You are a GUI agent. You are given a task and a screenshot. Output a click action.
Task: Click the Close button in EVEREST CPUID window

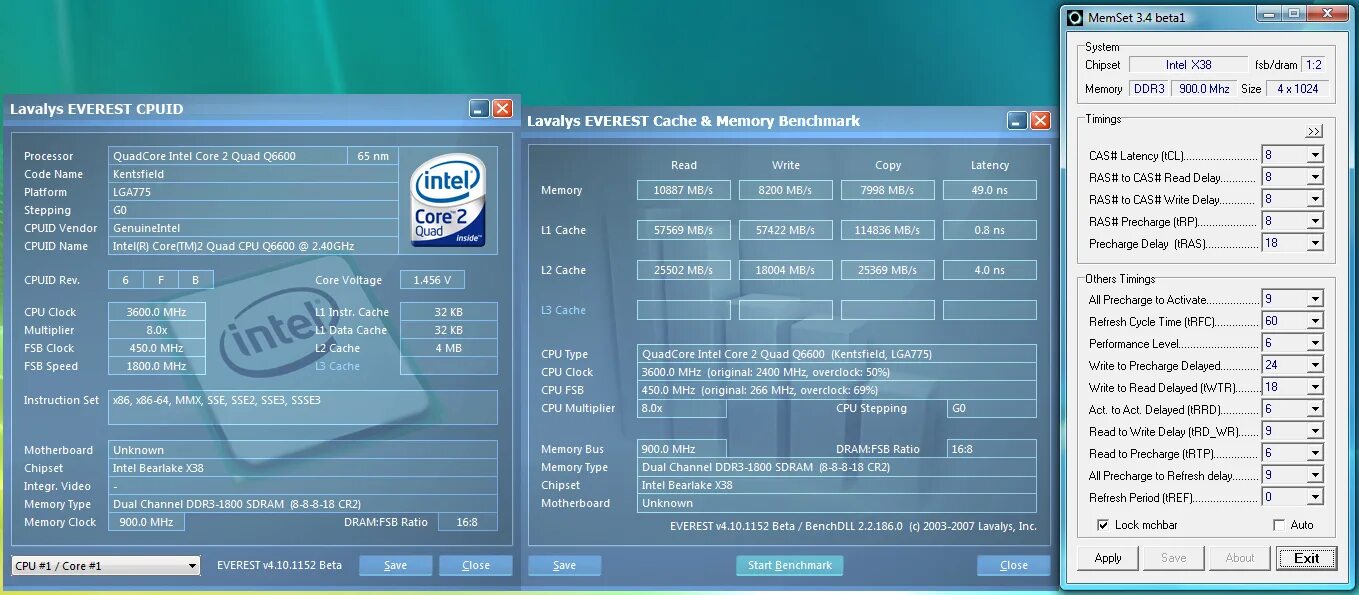point(476,566)
